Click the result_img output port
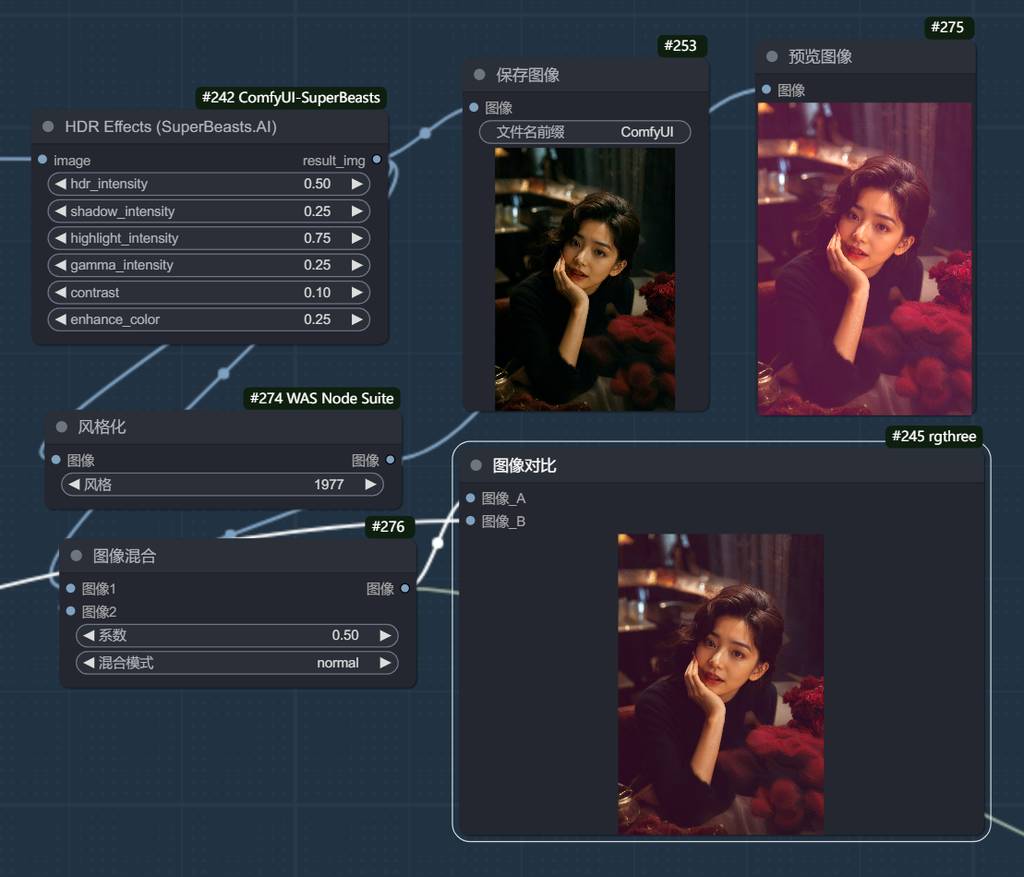The height and width of the screenshot is (877, 1024). [x=376, y=160]
